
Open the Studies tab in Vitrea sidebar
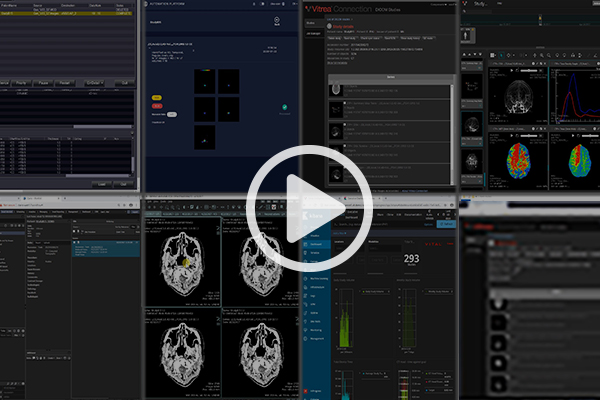(310, 22)
